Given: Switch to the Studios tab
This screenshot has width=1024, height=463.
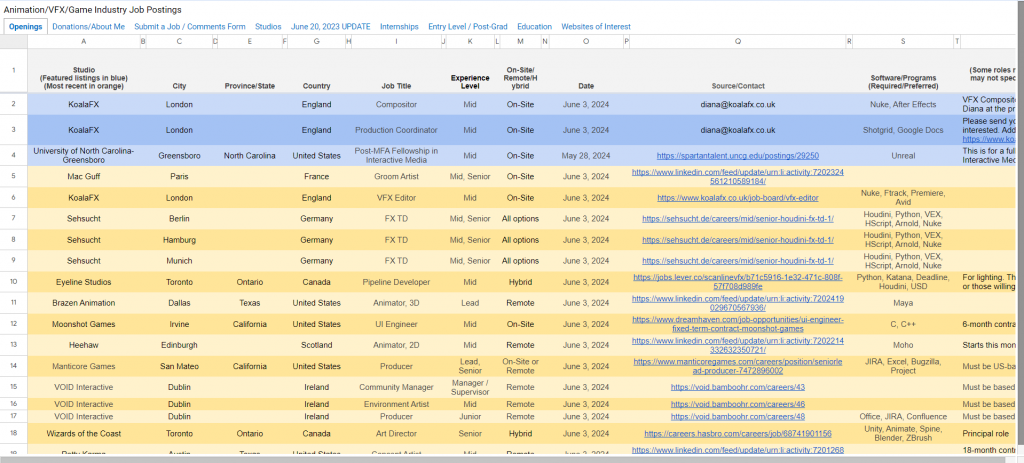Looking at the screenshot, I should pyautogui.click(x=268, y=27).
